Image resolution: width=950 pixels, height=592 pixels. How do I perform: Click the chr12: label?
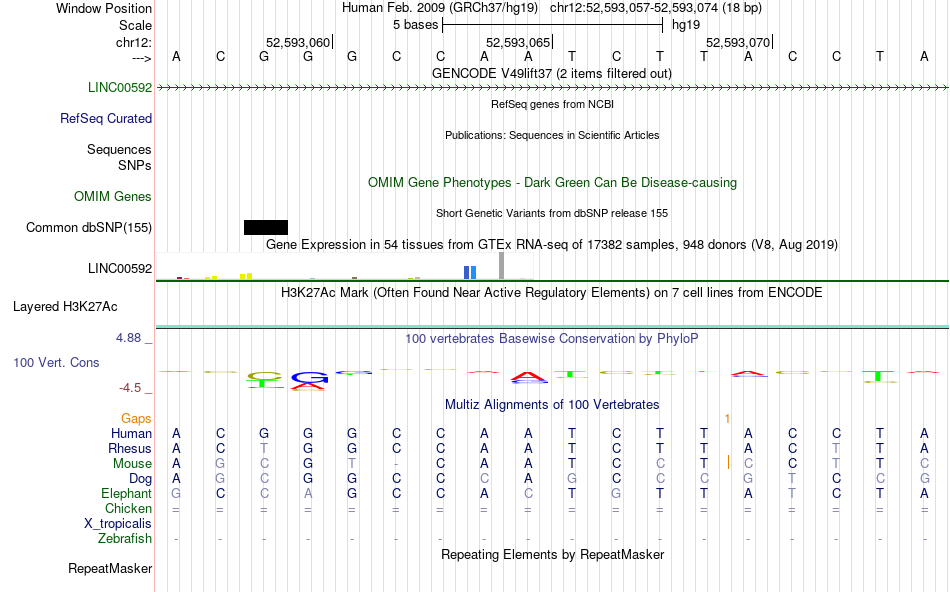click(x=134, y=42)
